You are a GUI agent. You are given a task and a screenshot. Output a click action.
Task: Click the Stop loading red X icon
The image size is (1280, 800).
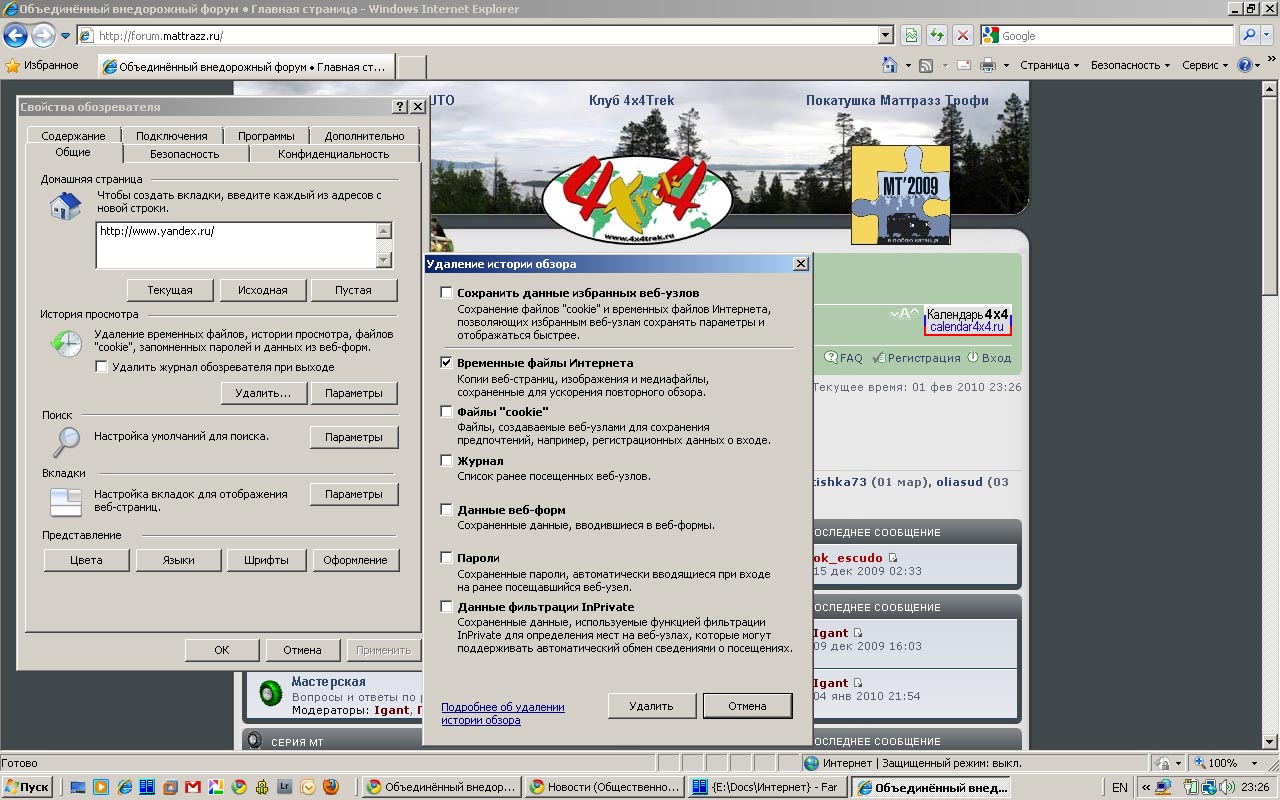tap(962, 35)
